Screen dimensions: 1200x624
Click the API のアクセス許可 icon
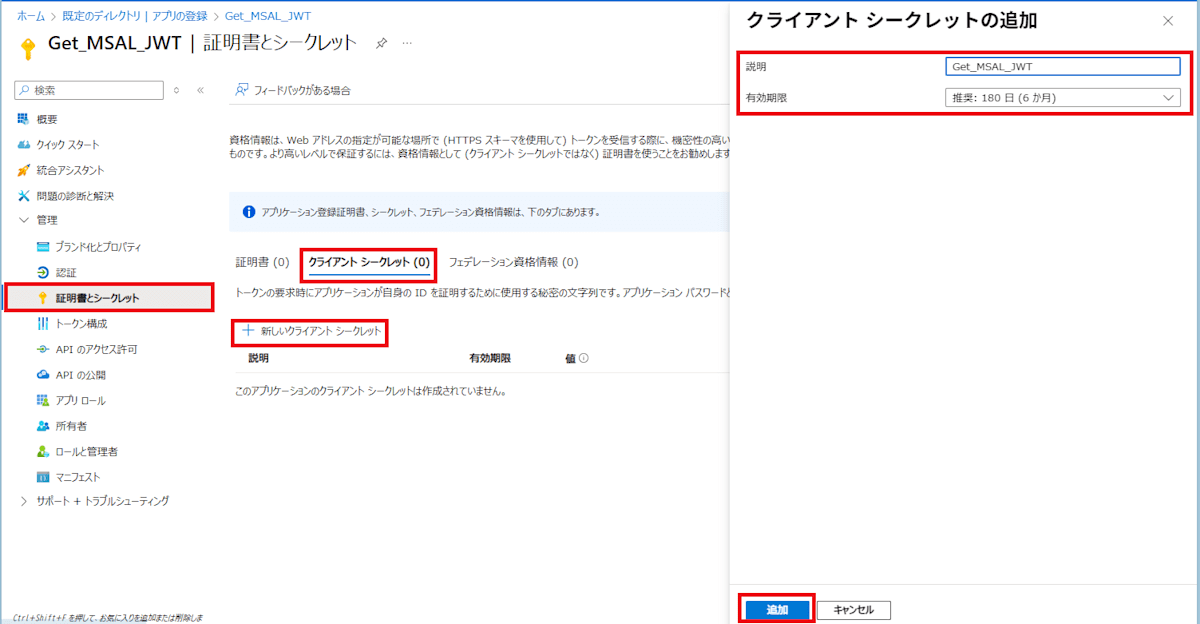[43, 350]
